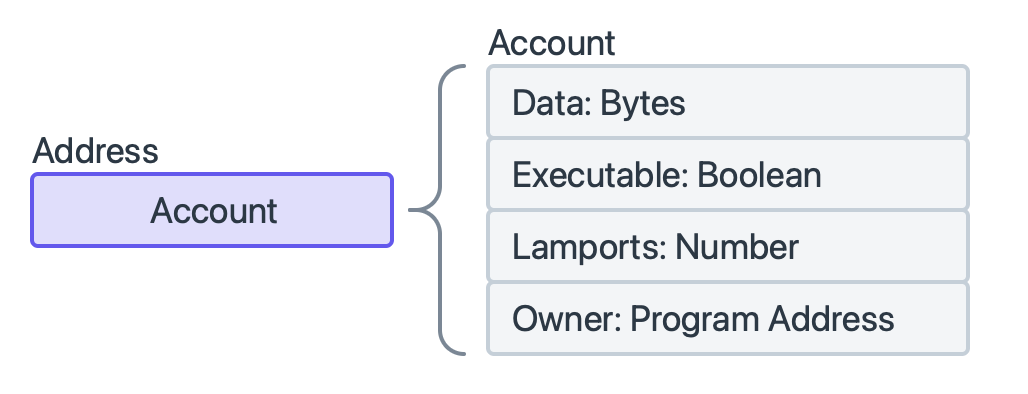
Task: Click the word Number in the Lamports row
Action: click(737, 247)
